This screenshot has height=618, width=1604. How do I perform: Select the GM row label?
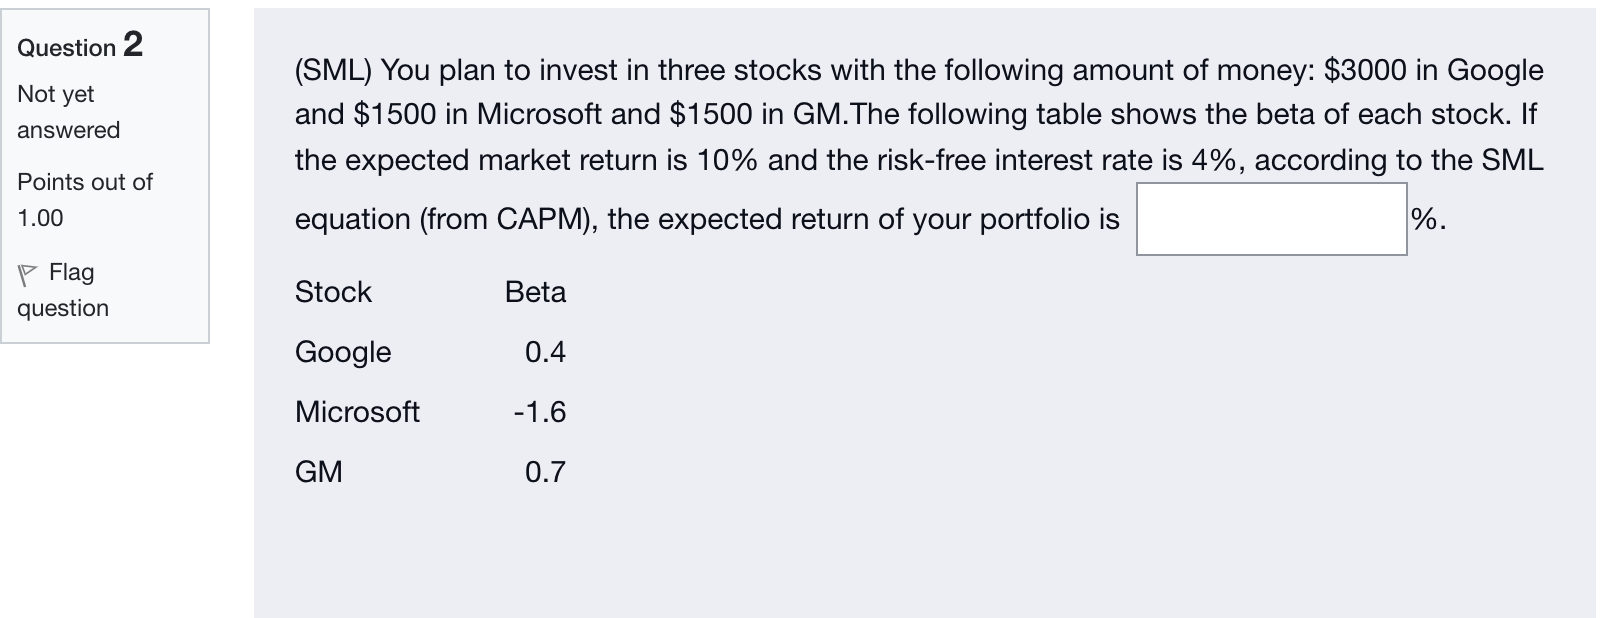(x=318, y=472)
